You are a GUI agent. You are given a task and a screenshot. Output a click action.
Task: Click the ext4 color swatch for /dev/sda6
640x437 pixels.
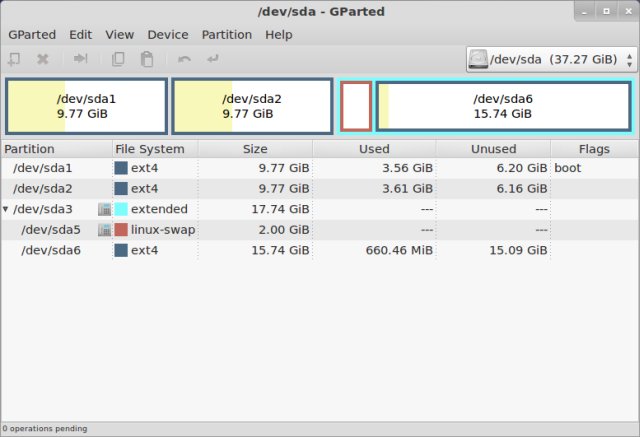tap(121, 250)
